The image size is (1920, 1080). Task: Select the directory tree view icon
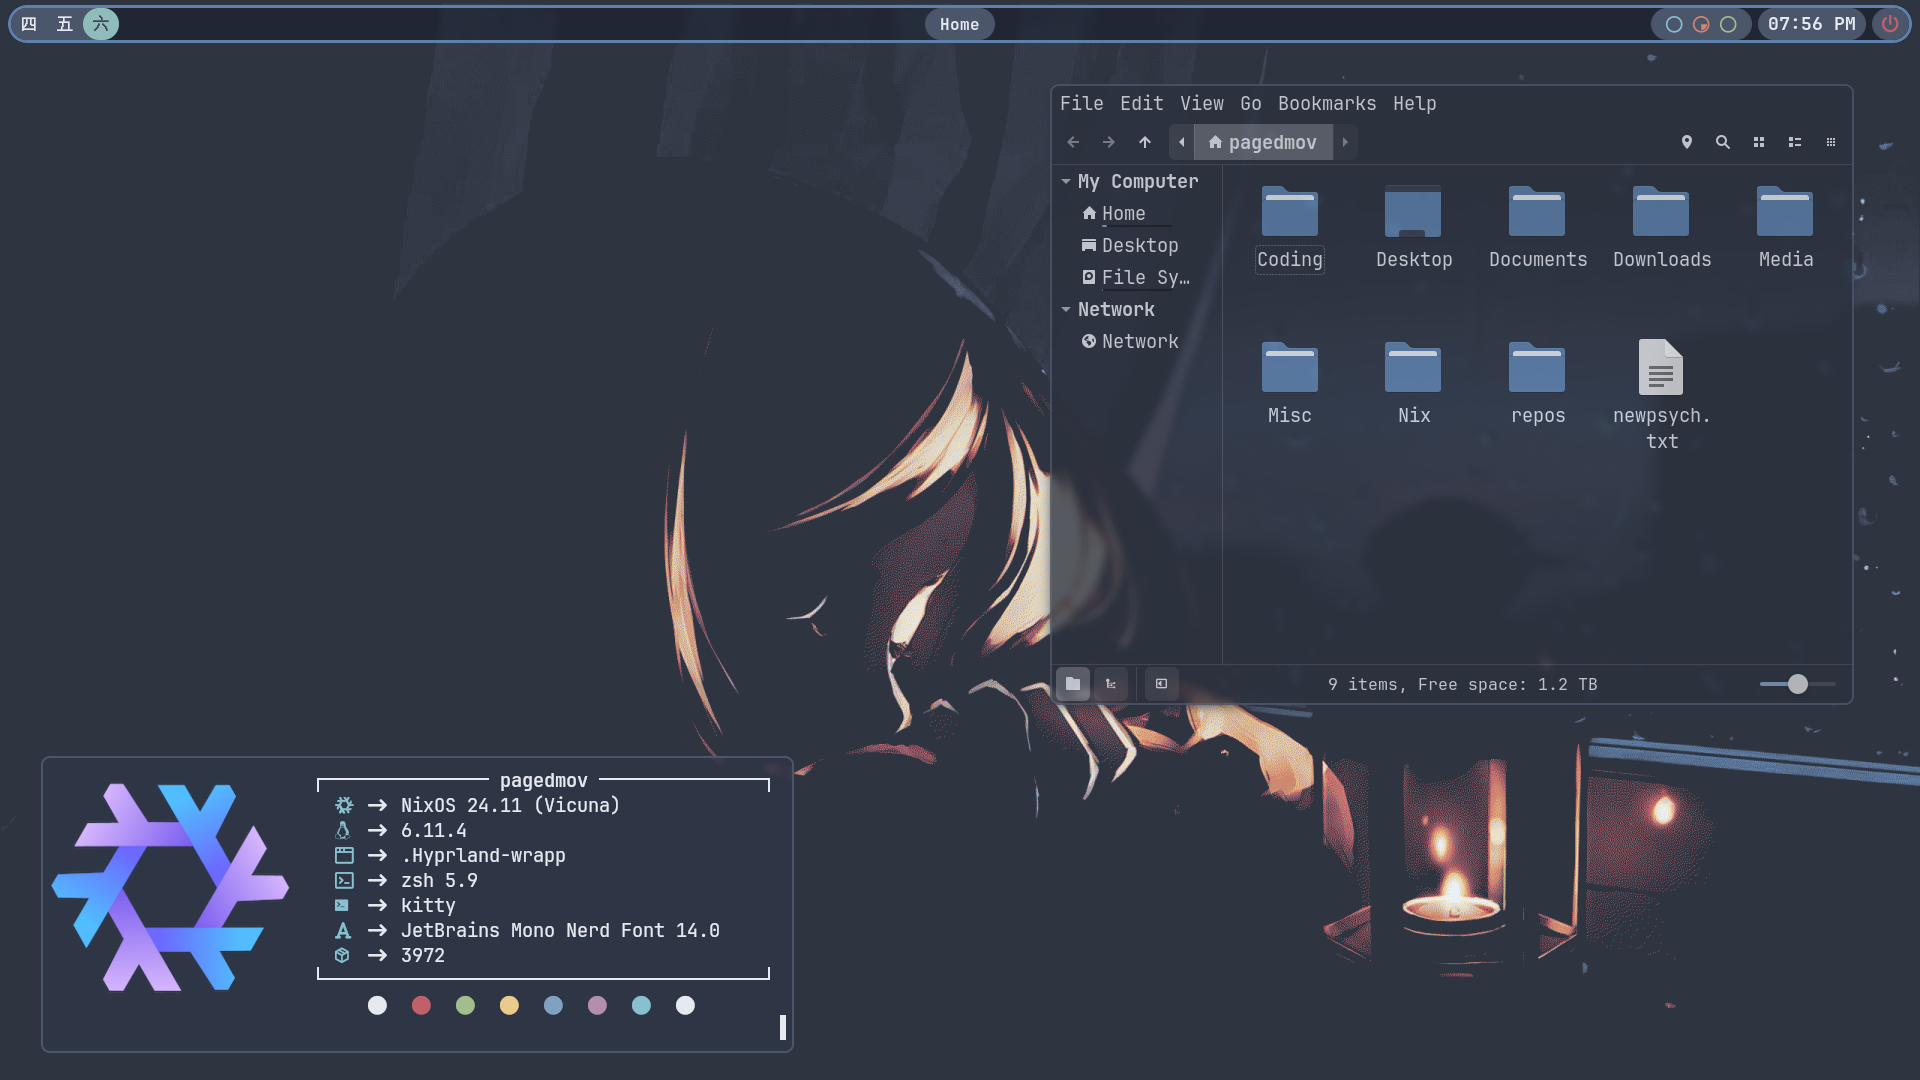[1112, 684]
